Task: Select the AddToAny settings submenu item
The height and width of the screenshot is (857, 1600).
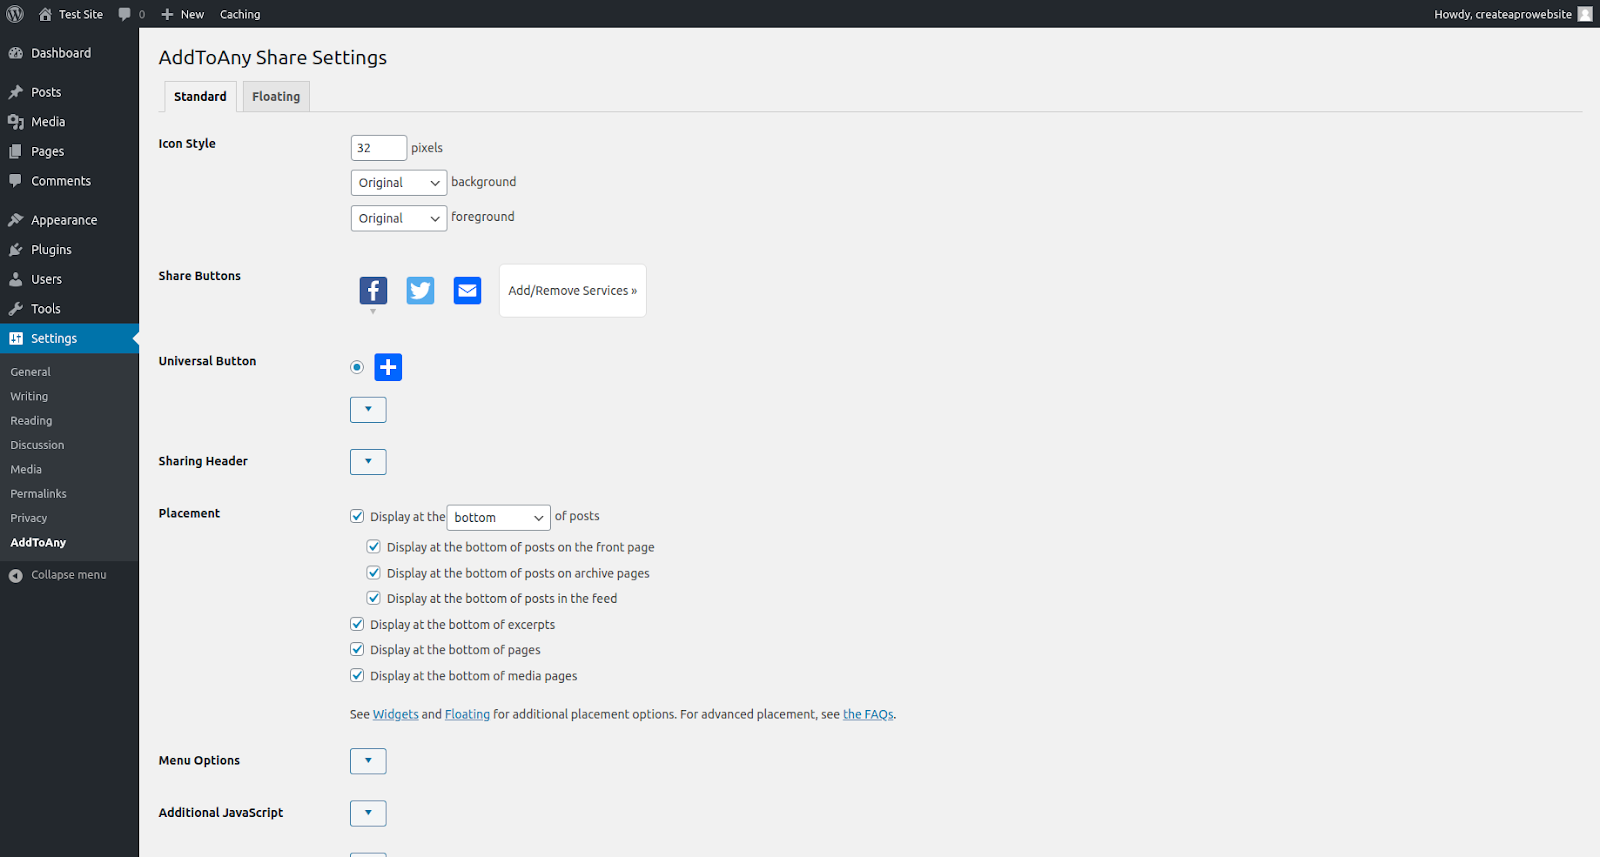Action: 38,543
